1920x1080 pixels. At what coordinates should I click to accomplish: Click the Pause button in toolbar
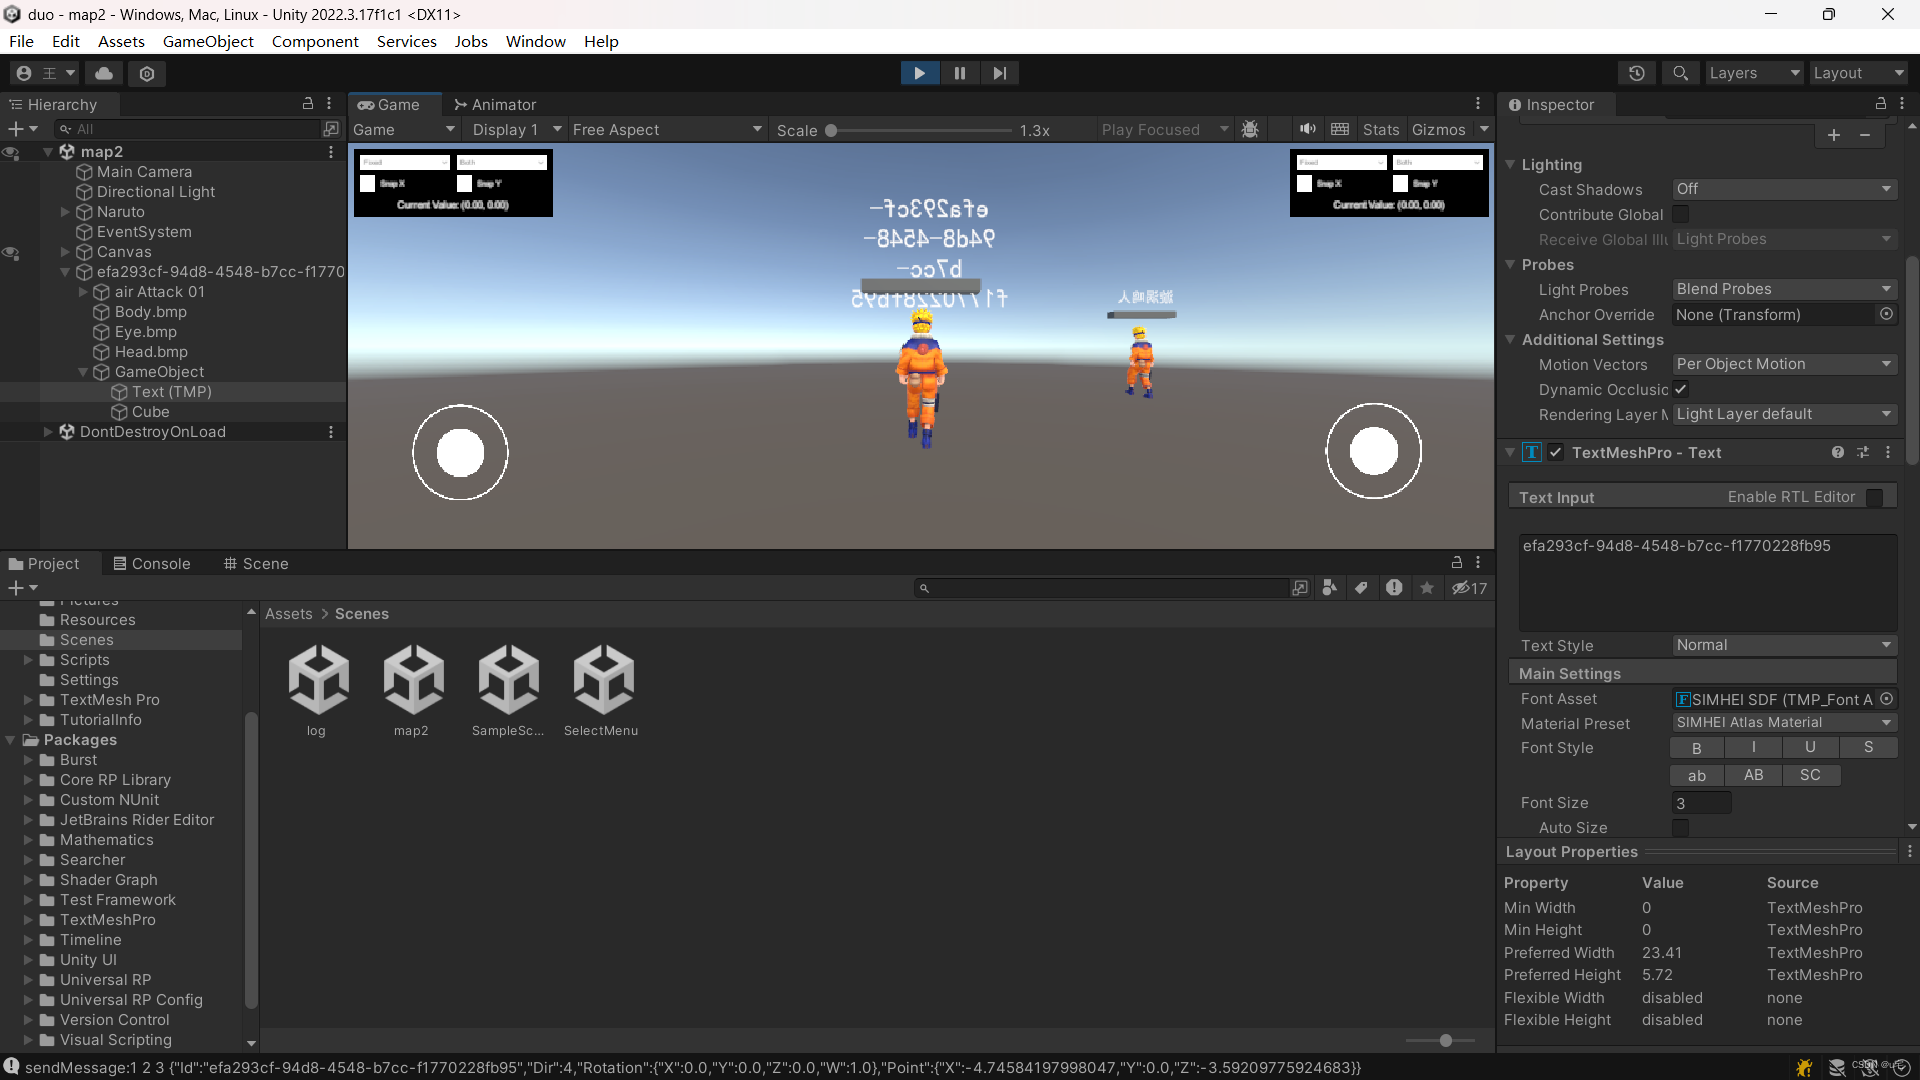959,73
